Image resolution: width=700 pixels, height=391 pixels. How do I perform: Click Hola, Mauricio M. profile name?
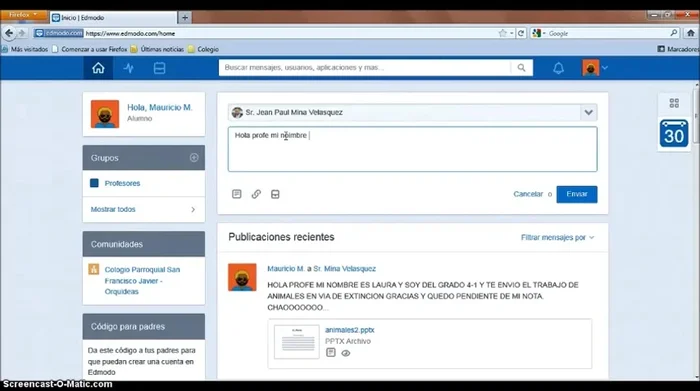(x=159, y=108)
